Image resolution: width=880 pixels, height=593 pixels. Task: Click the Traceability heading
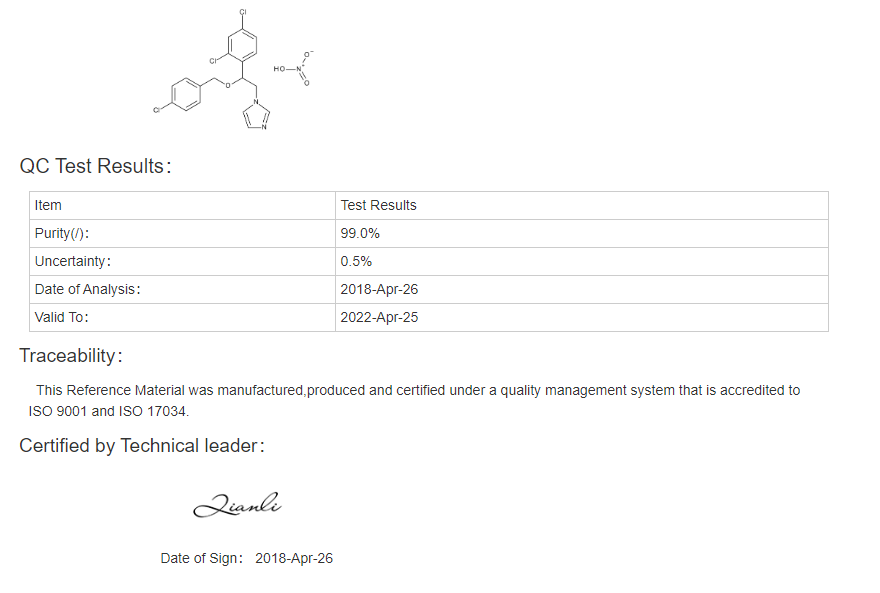pyautogui.click(x=71, y=356)
